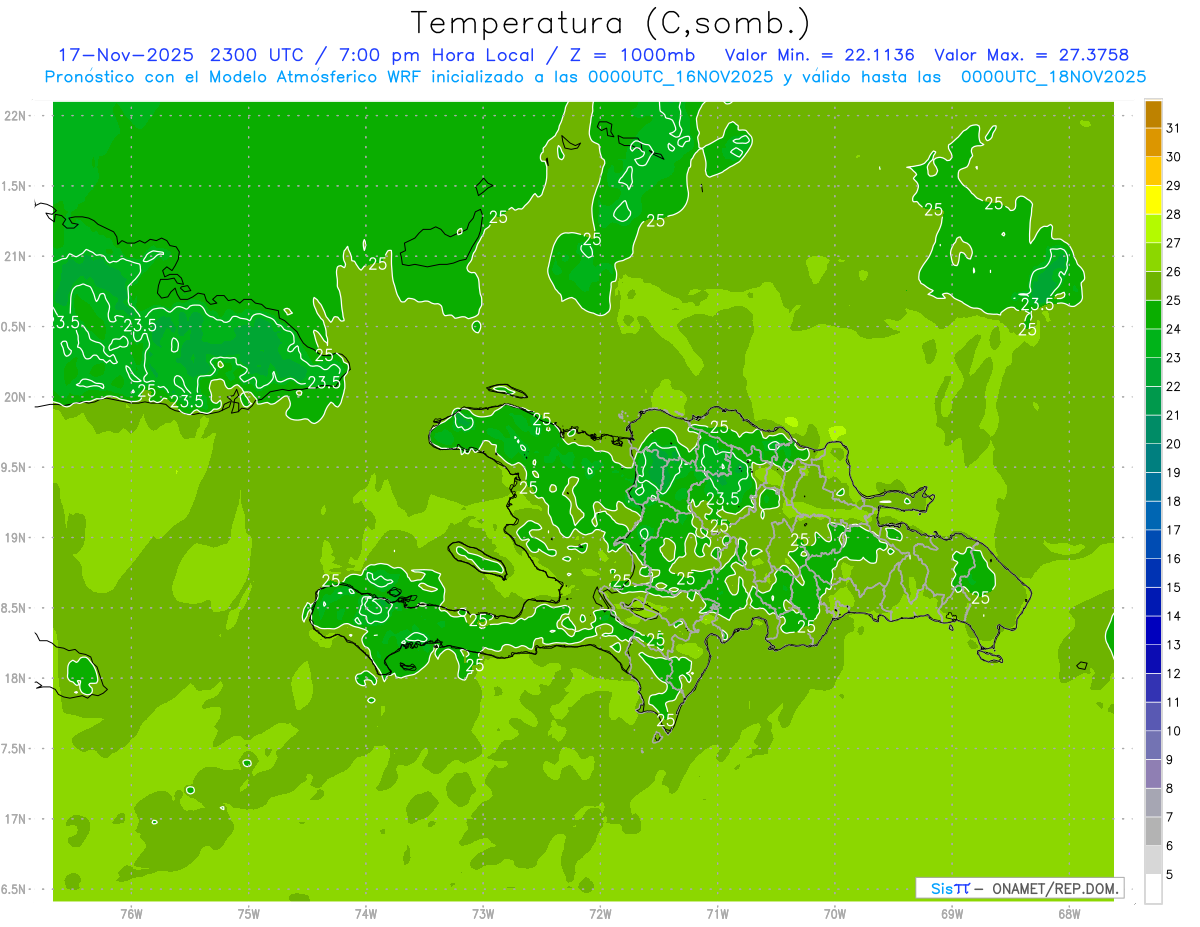Click the color bar segment between 26 and 27
The width and height of the screenshot is (1200, 927).
click(x=1153, y=258)
